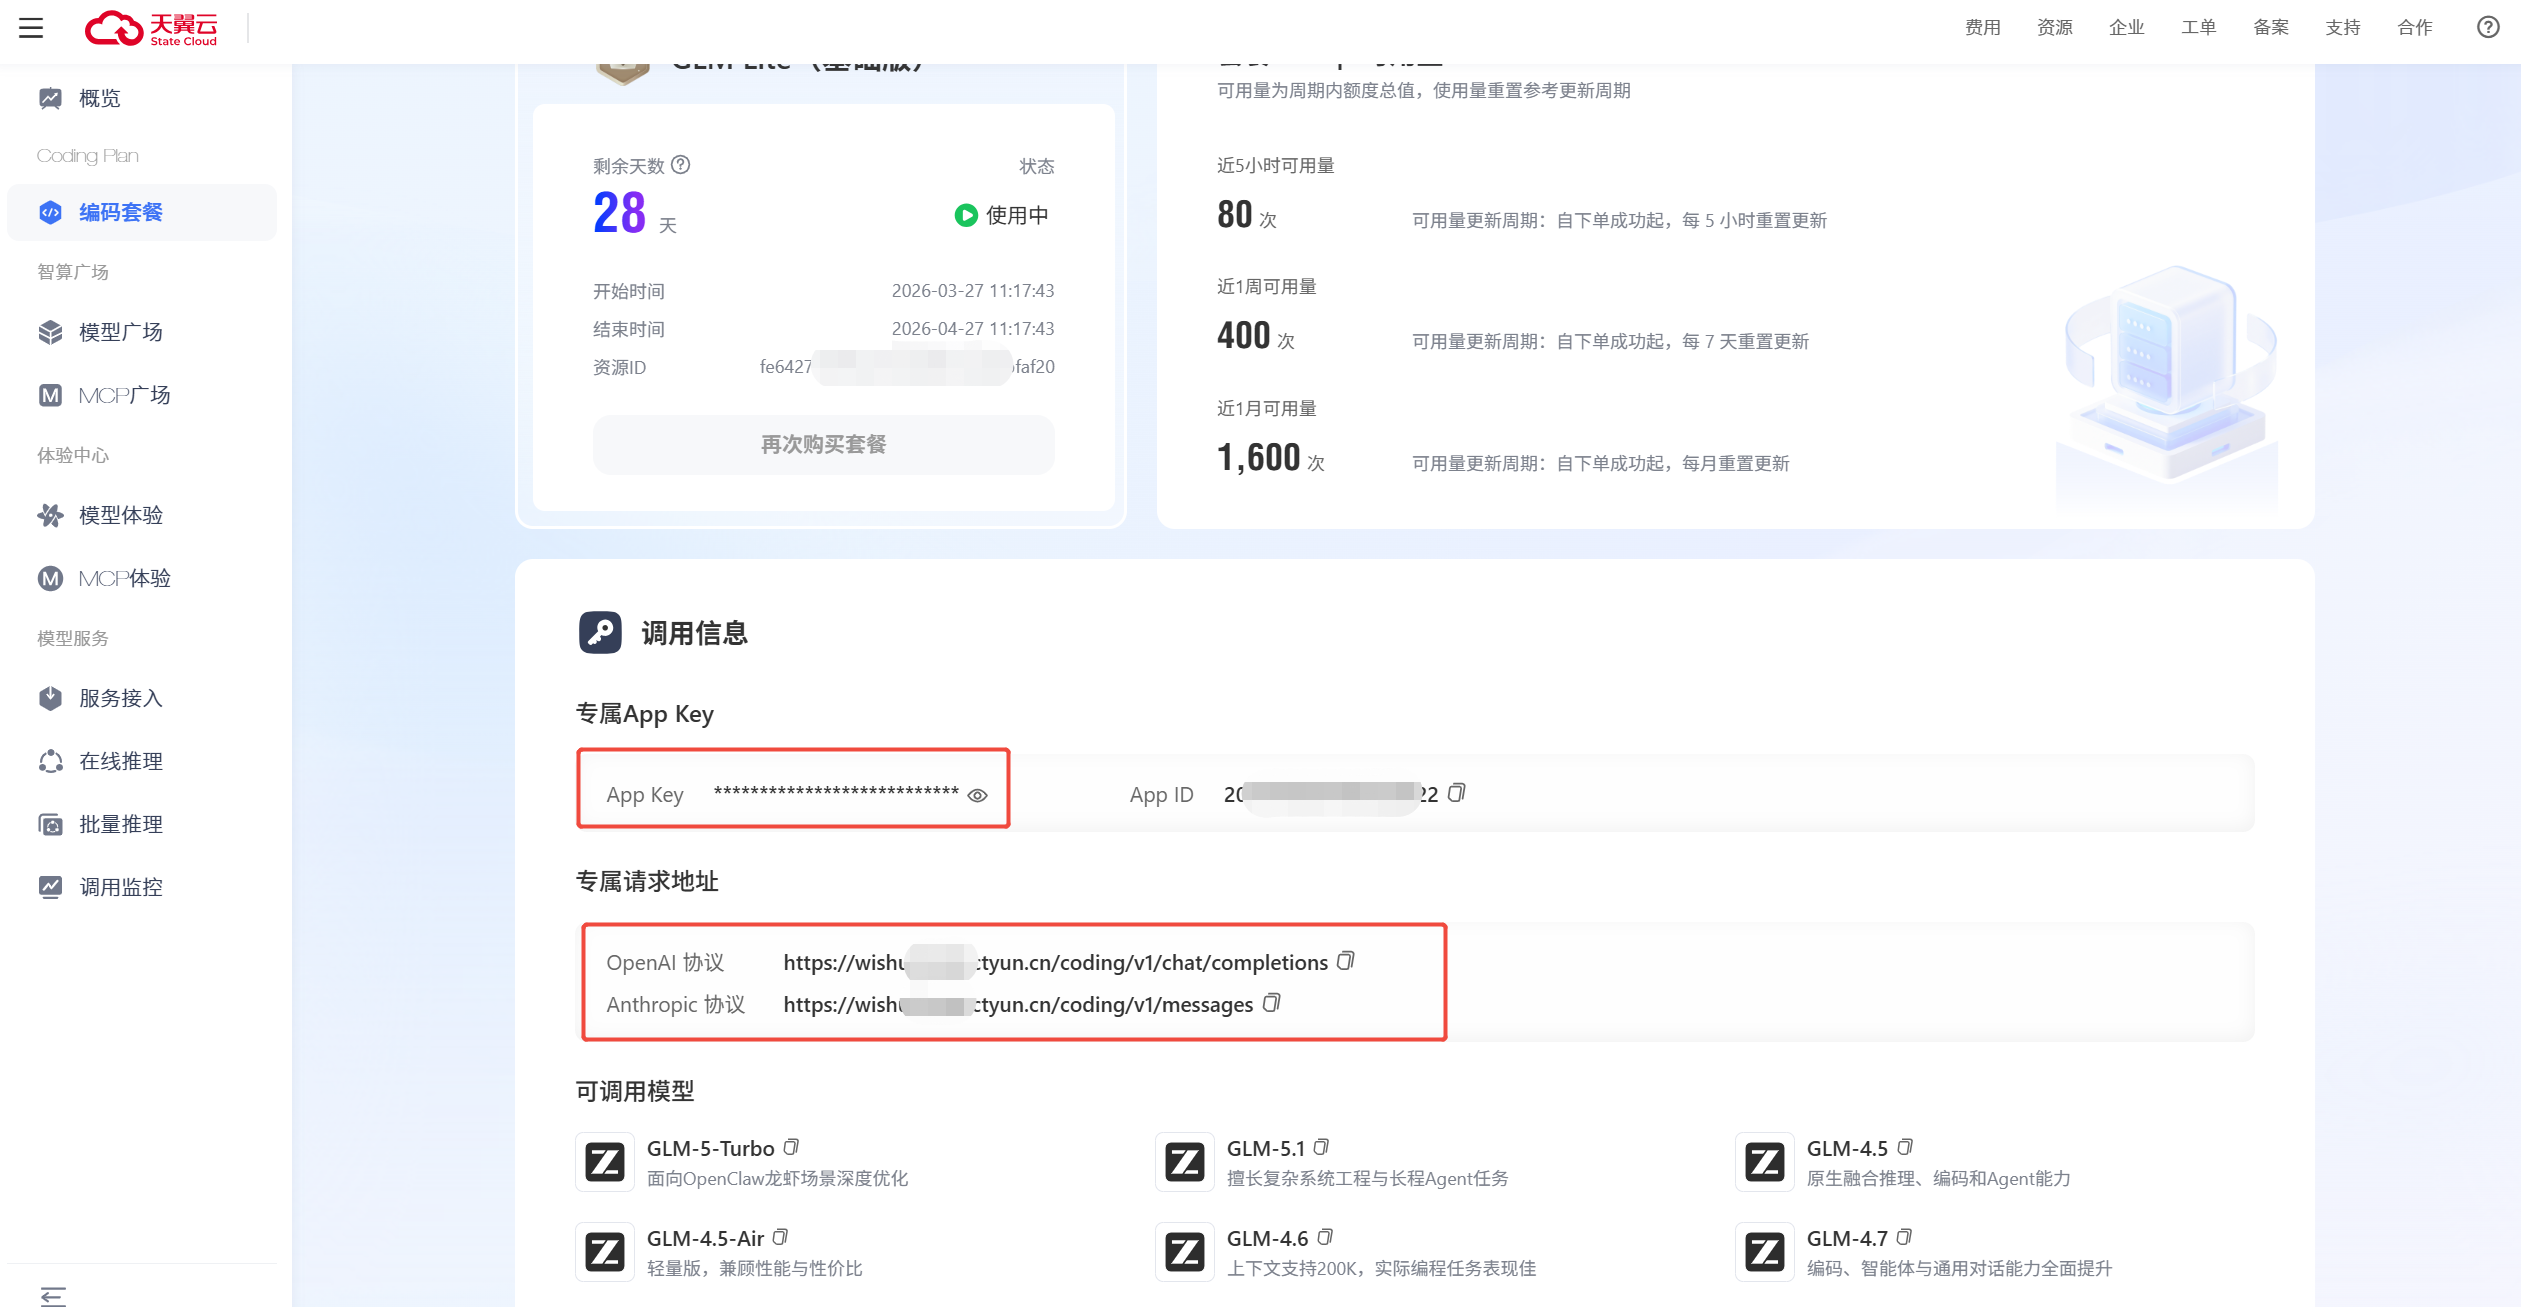Collapse the left sidebar
This screenshot has width=2521, height=1307.
(x=53, y=1295)
